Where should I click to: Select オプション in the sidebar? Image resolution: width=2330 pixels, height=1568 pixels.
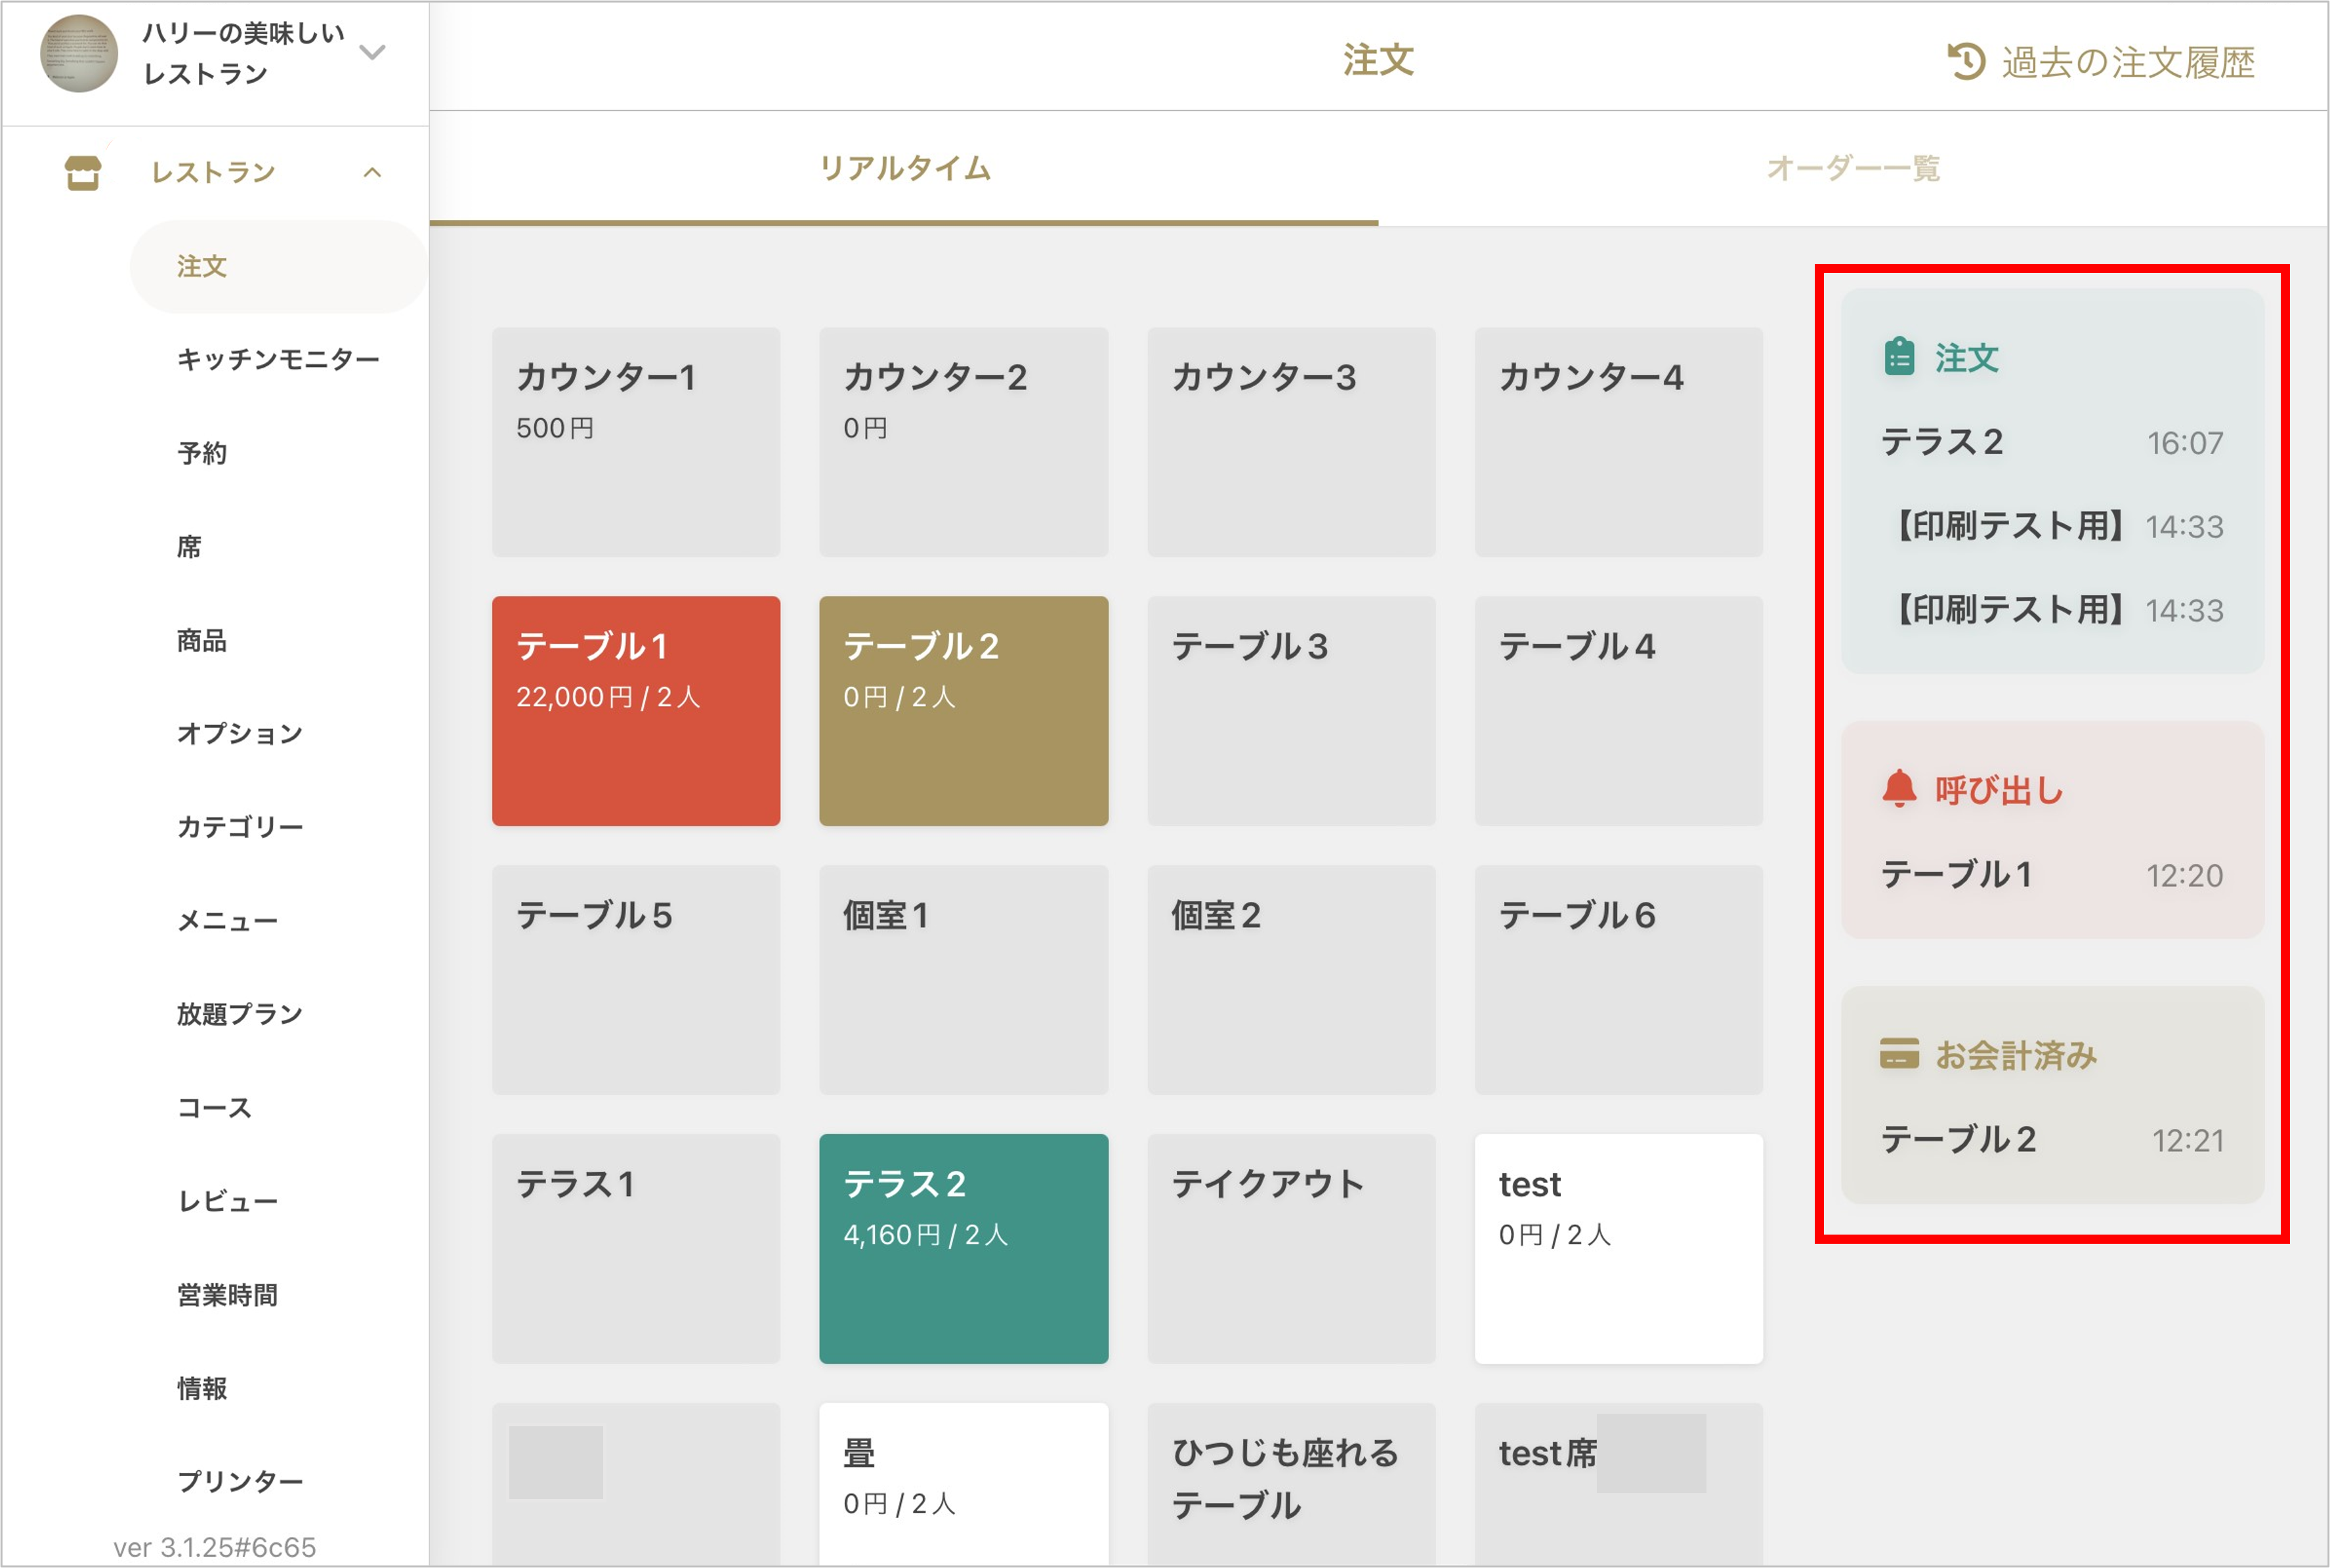[x=240, y=734]
